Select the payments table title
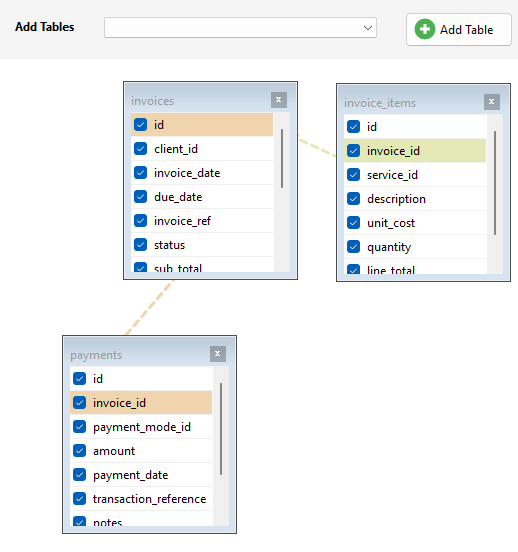Viewport: 518px width, 552px height. point(96,355)
